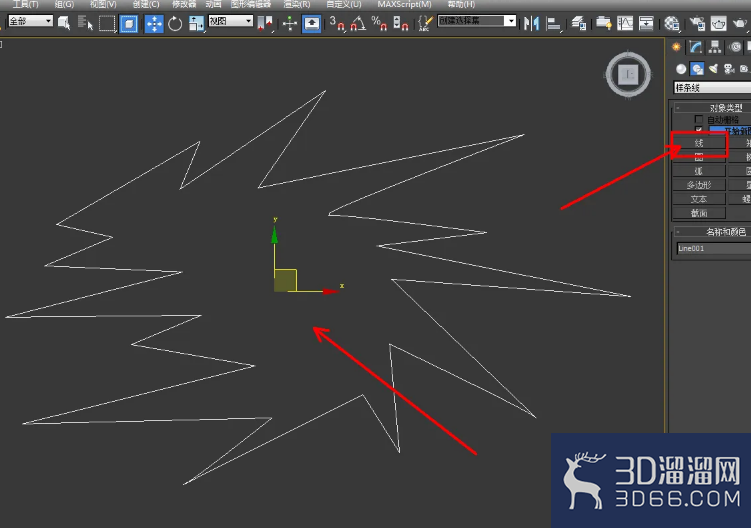Viewport: 751px width, 528px height.
Task: Open Rendered Frame Window
Action: pos(718,23)
